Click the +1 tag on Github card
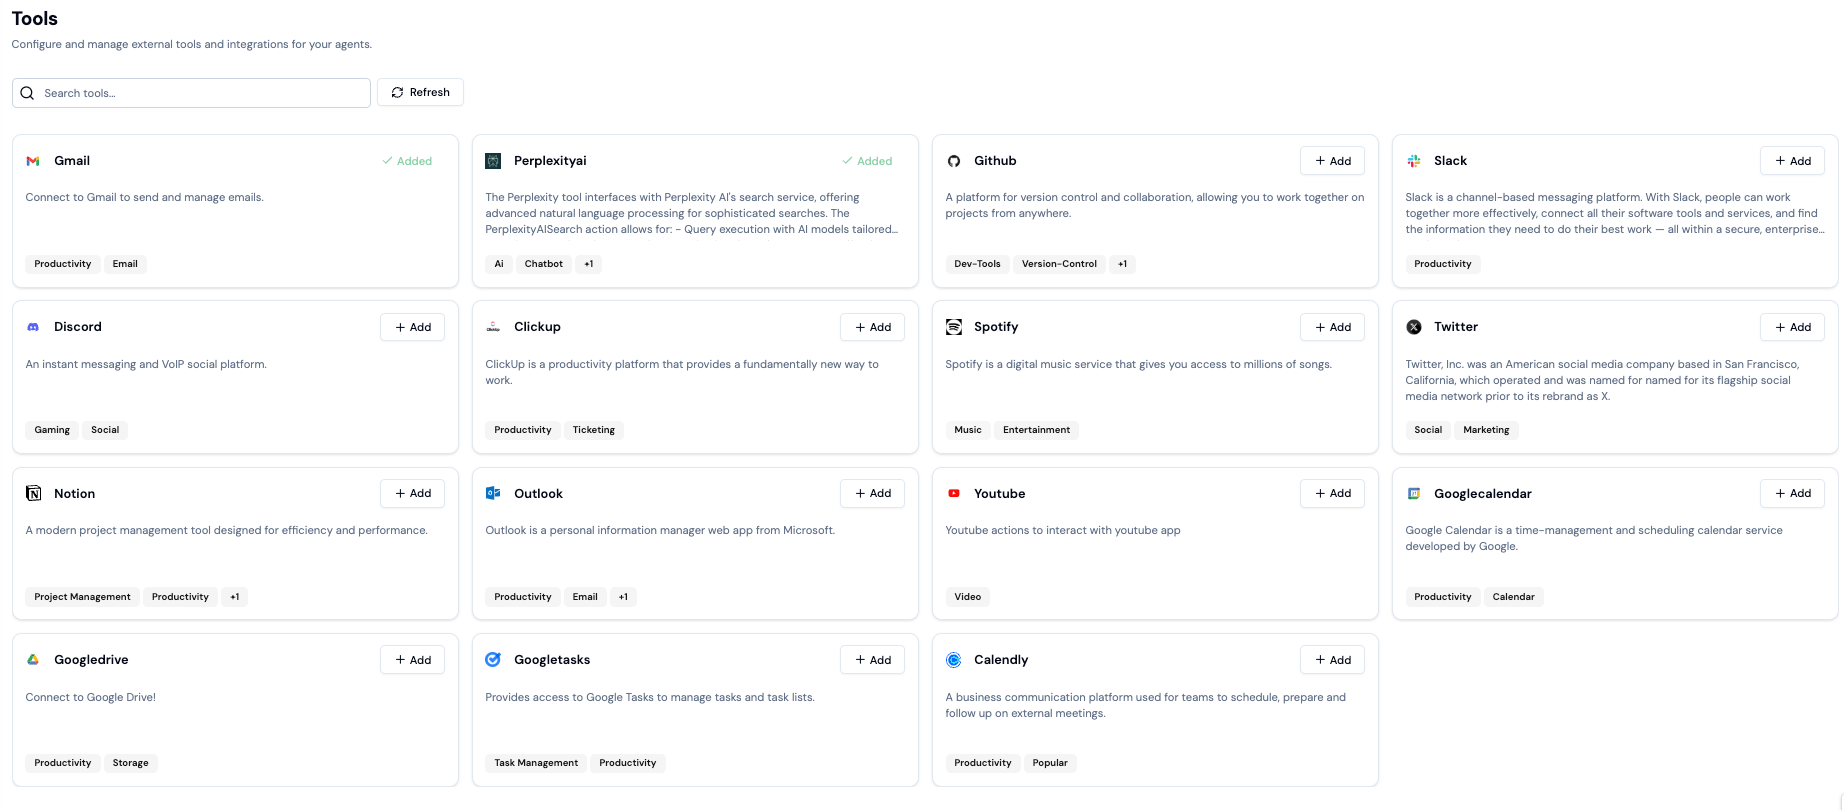Viewport: 1844px width, 810px height. point(1123,264)
